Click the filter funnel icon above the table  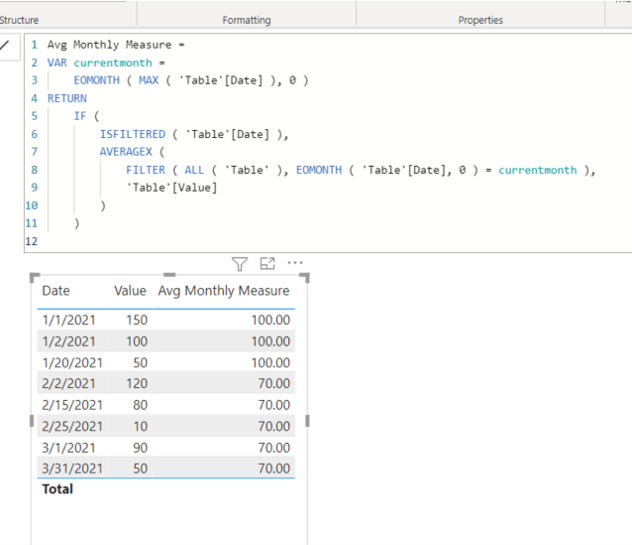(x=239, y=264)
